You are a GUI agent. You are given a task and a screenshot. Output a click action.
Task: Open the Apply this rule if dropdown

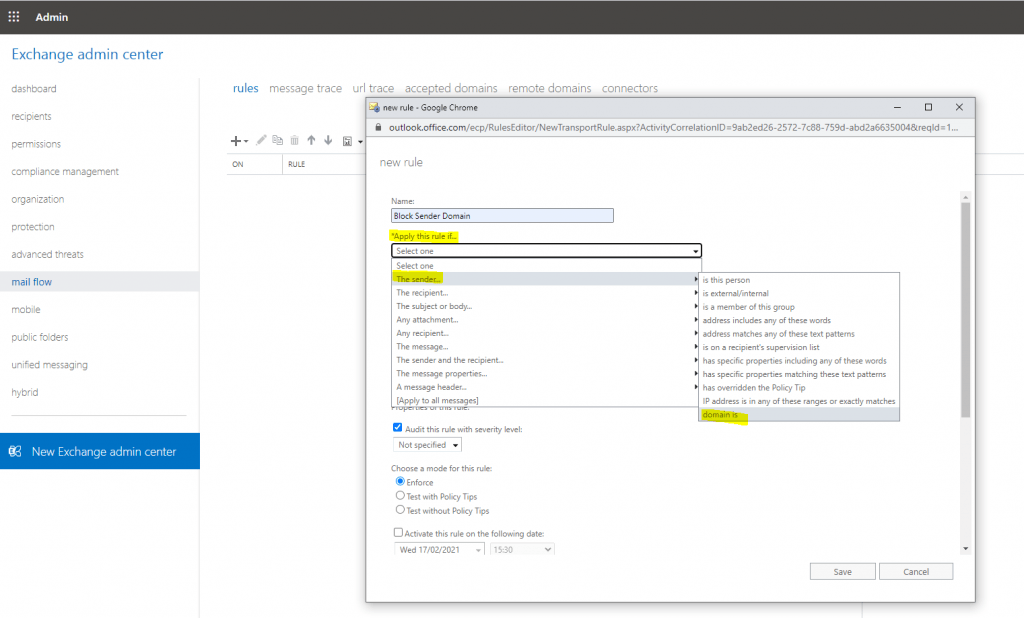(546, 251)
